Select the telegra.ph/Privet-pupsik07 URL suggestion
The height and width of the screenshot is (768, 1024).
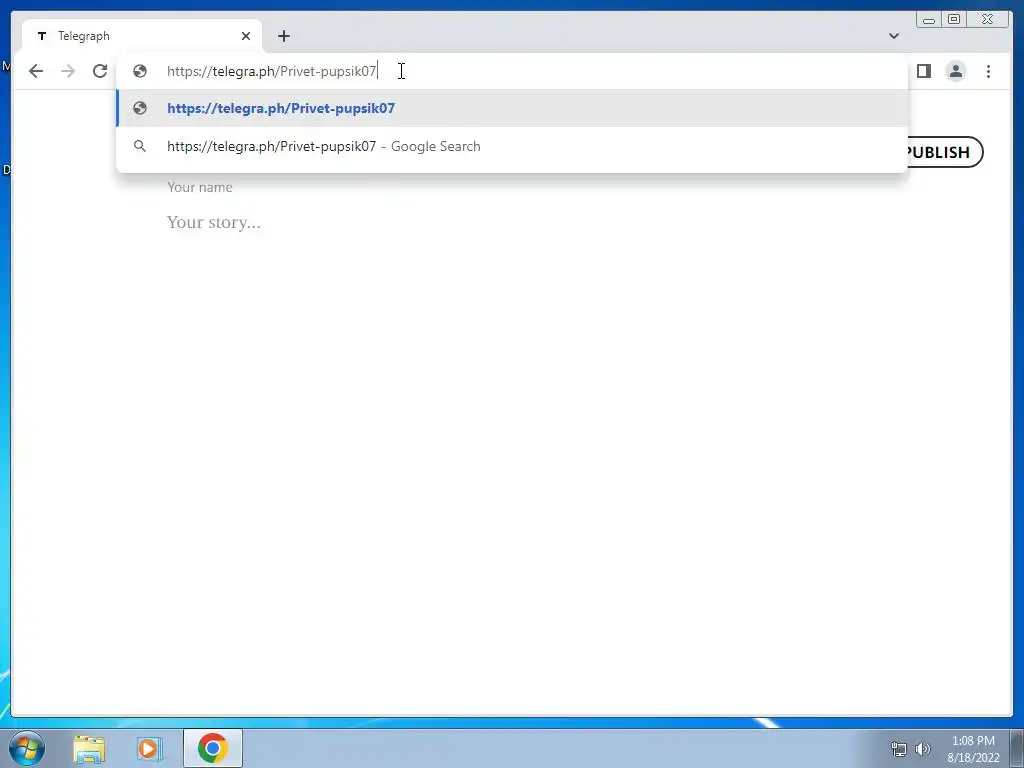[x=512, y=108]
